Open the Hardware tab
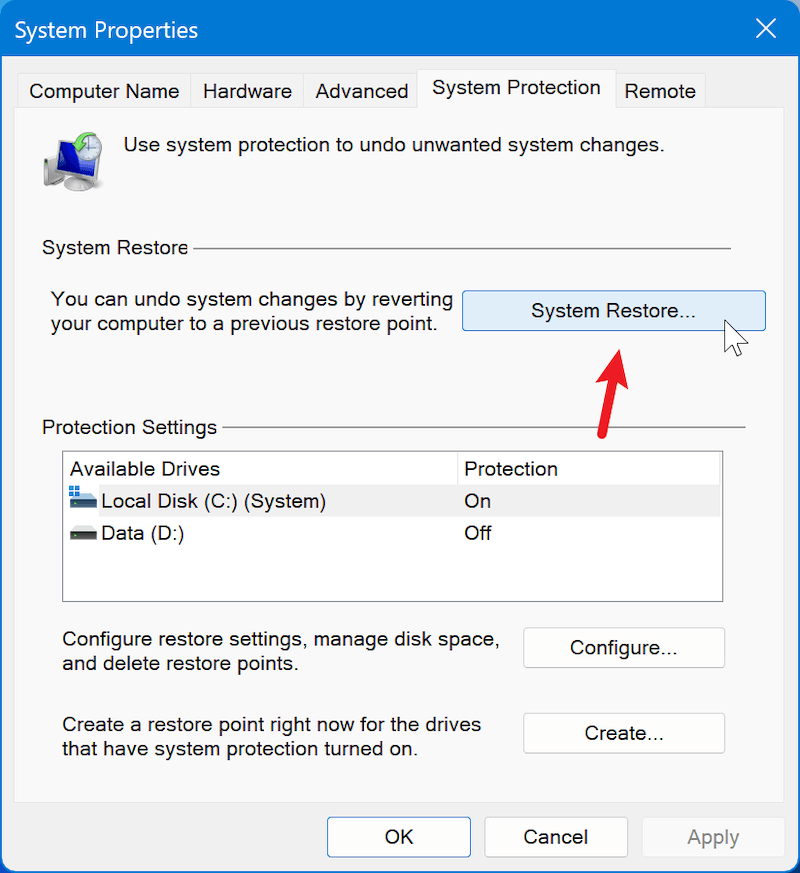Viewport: 800px width, 873px height. [x=246, y=90]
